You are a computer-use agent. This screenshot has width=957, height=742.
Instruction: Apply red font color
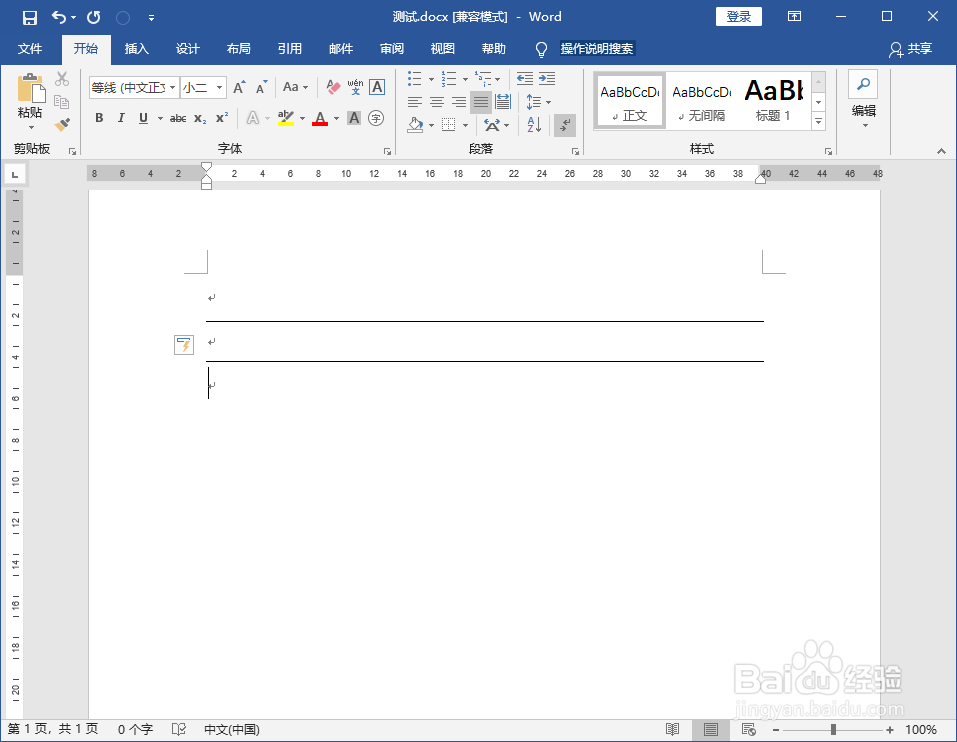320,118
